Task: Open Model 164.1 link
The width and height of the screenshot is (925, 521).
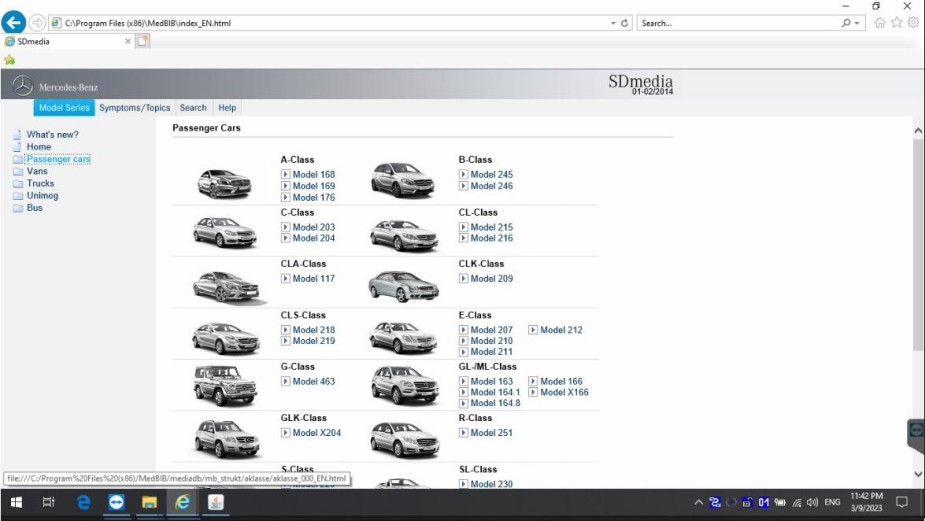Action: click(x=496, y=392)
